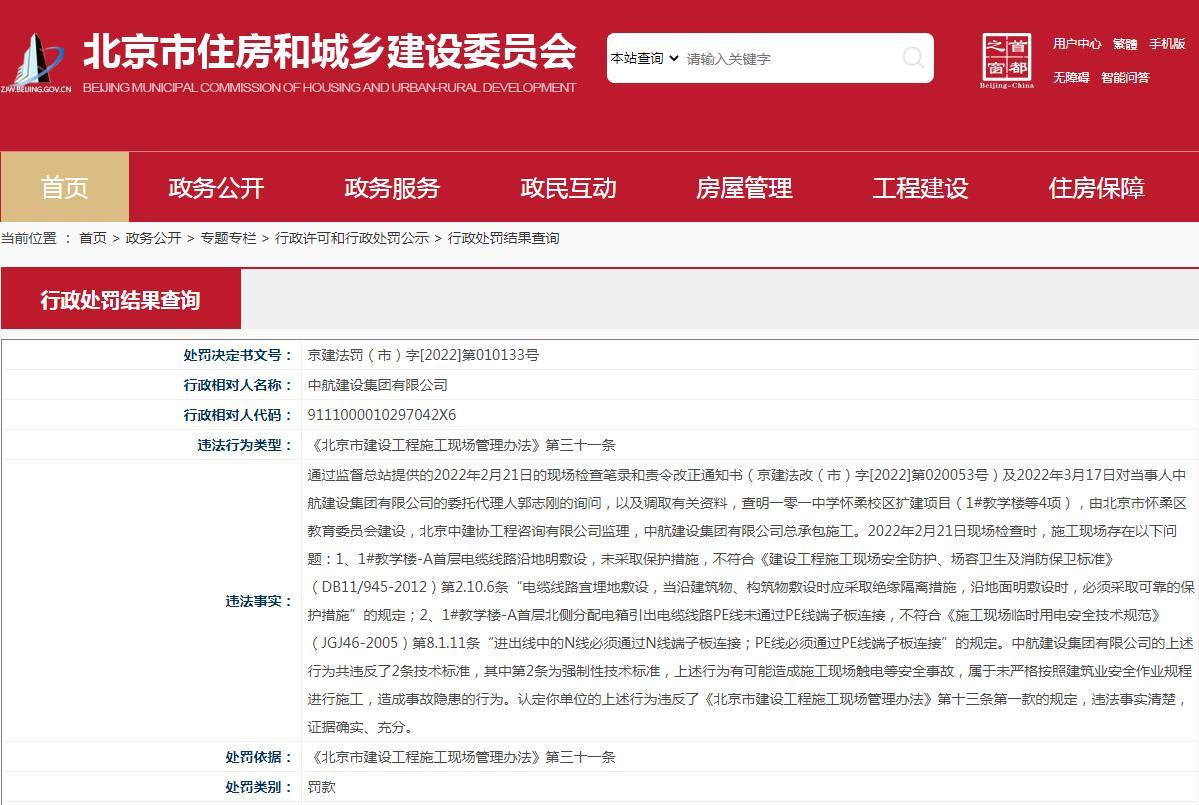Click the 处罚类别 value 罚款
Screen dimensions: 1199x805
click(321, 787)
